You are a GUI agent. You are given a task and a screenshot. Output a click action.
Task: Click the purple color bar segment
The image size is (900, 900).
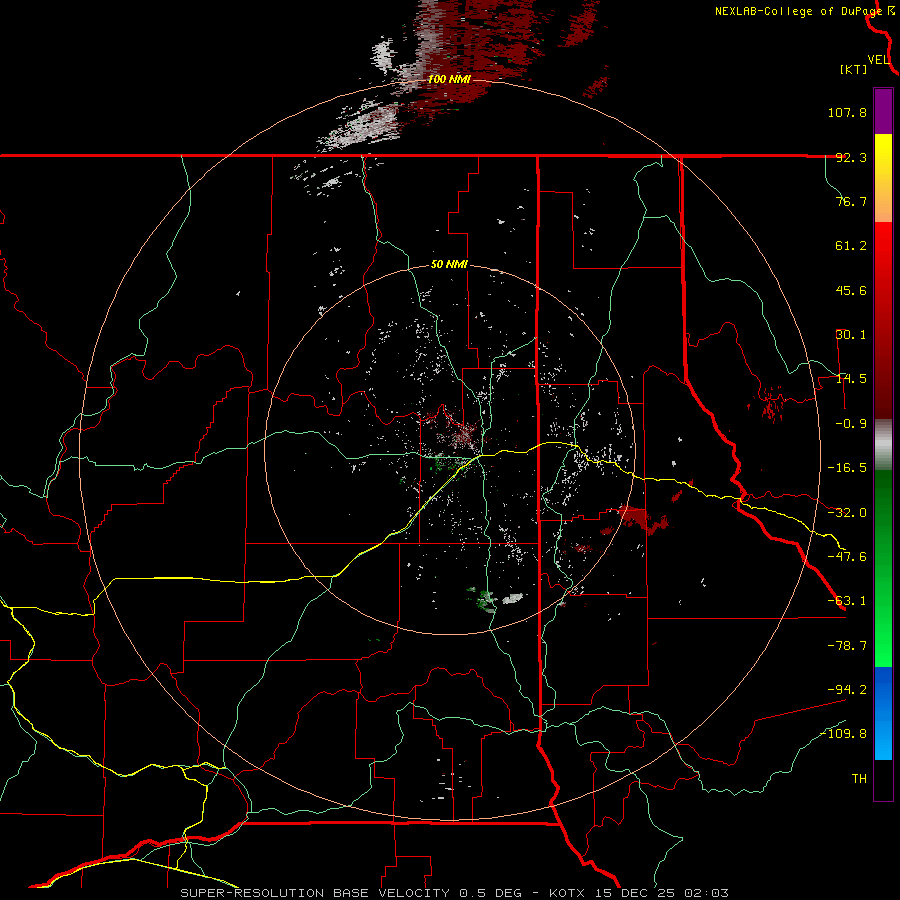883,112
